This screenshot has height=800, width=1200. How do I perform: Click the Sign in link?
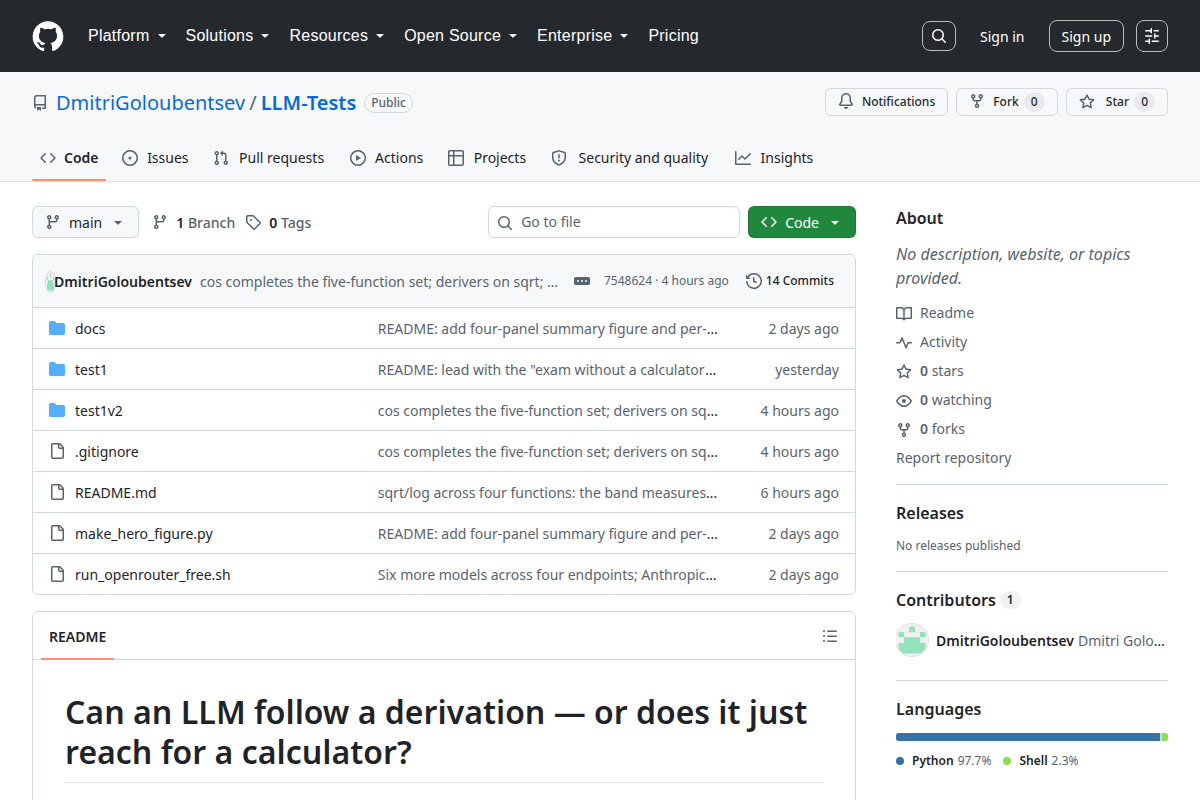click(1002, 37)
